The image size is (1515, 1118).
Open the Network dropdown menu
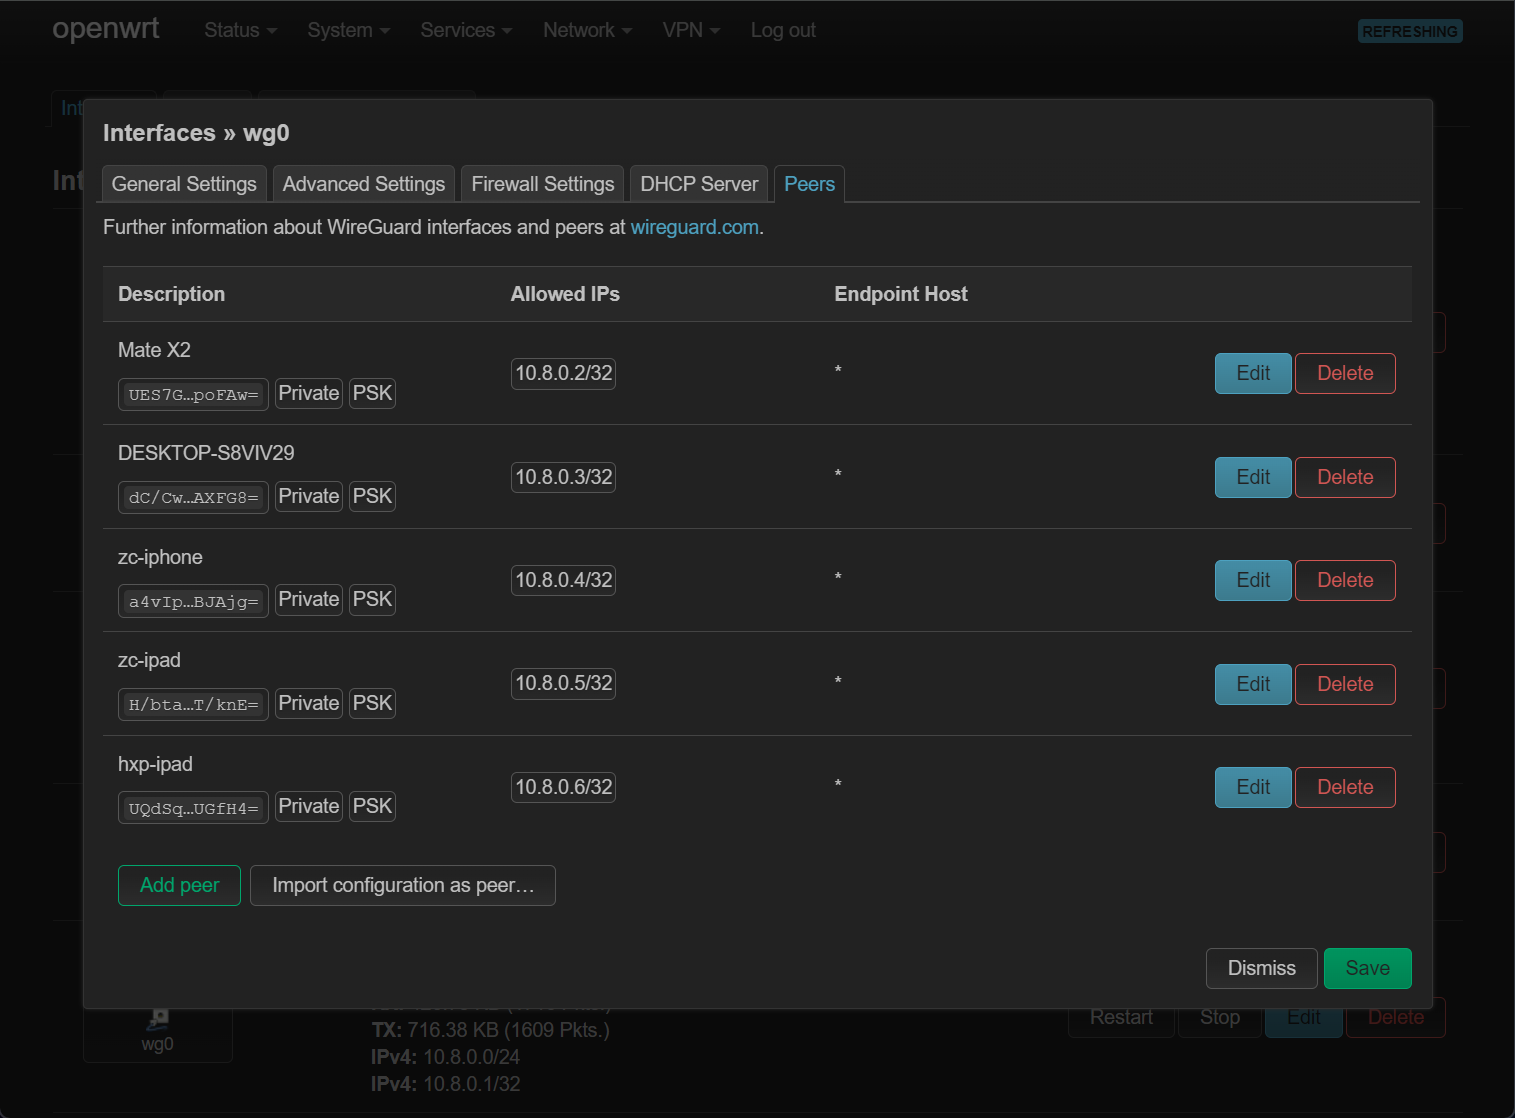[x=587, y=30]
